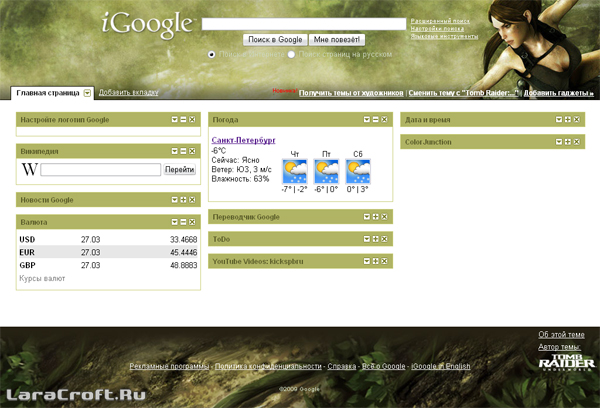Open menu arrow of Википедия gadget
The image size is (600, 408).
(x=174, y=151)
